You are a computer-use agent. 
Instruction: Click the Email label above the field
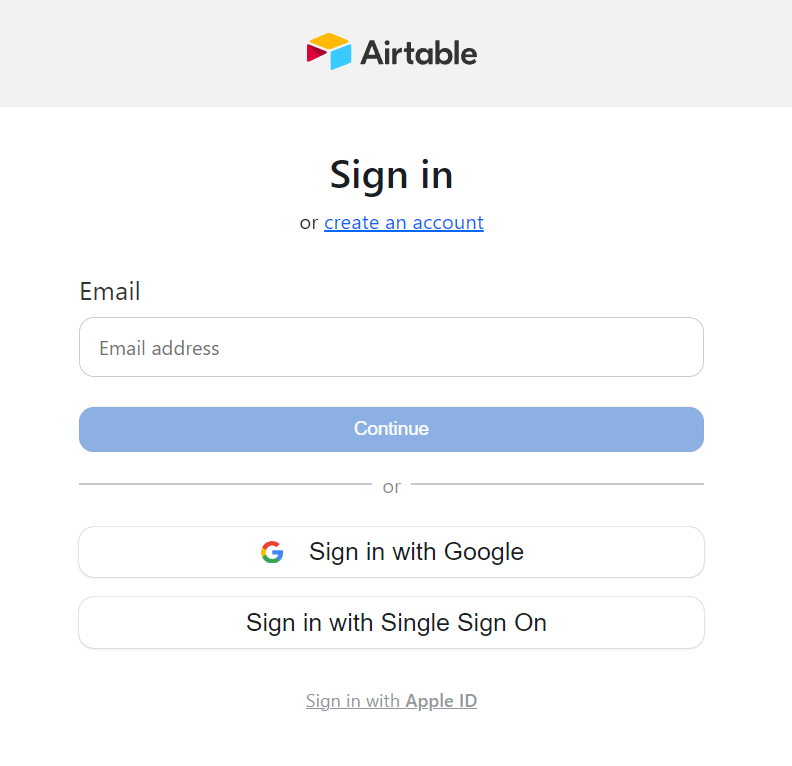pyautogui.click(x=110, y=292)
